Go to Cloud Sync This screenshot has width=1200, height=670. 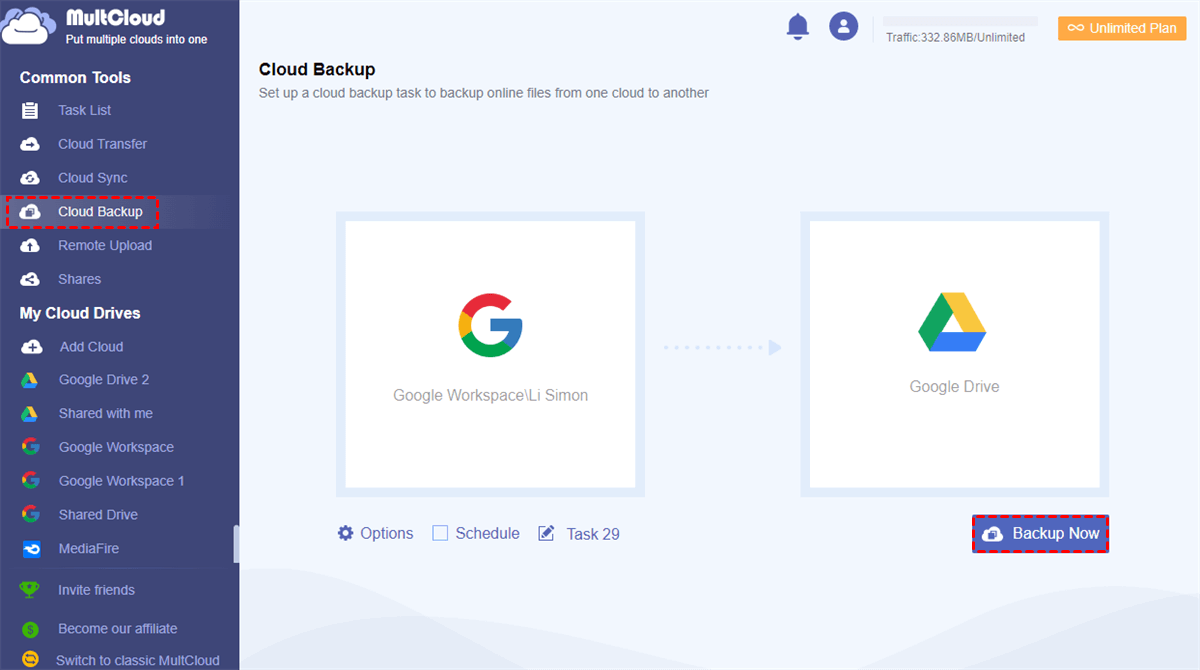(x=93, y=178)
